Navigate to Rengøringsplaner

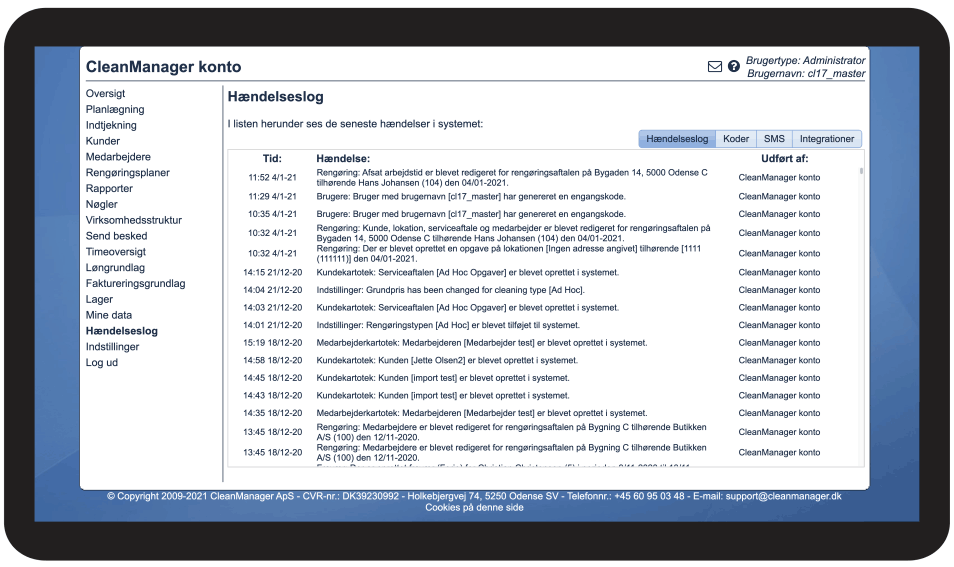(x=128, y=173)
